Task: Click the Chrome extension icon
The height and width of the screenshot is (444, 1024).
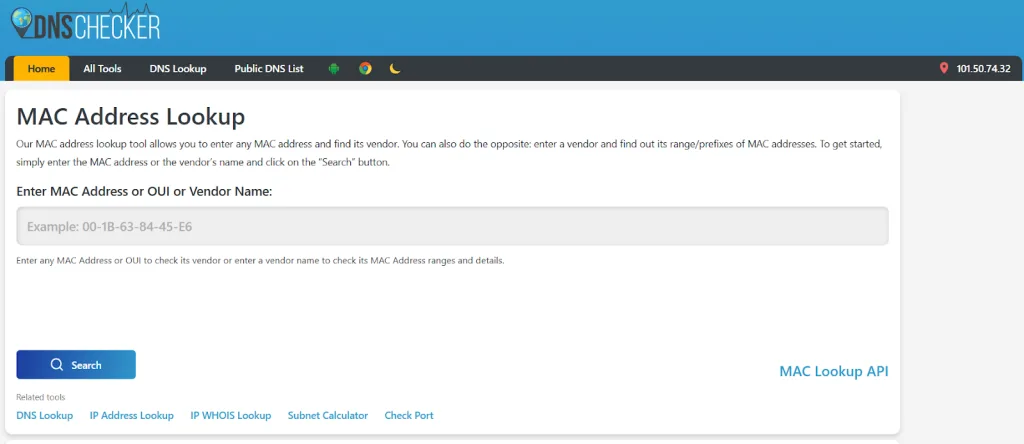Action: point(365,69)
